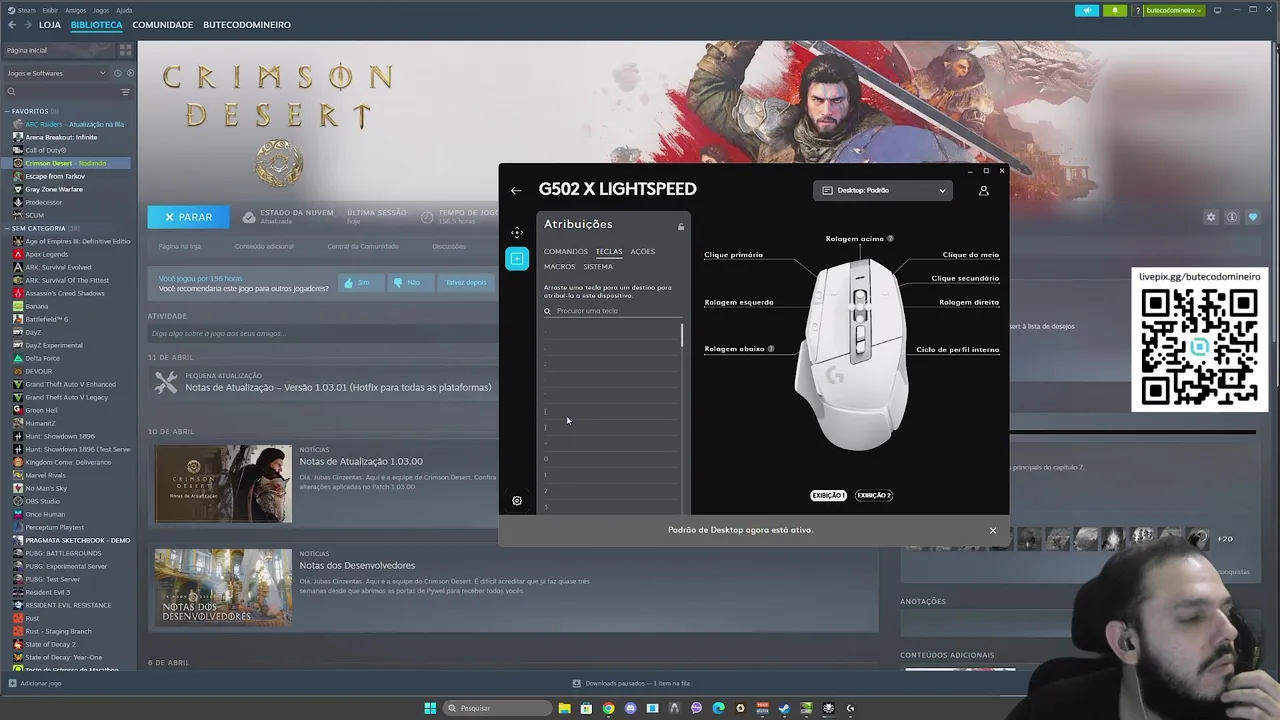Collapse the FAVORITOS category
This screenshot has width=1280, height=720.
[x=30, y=111]
